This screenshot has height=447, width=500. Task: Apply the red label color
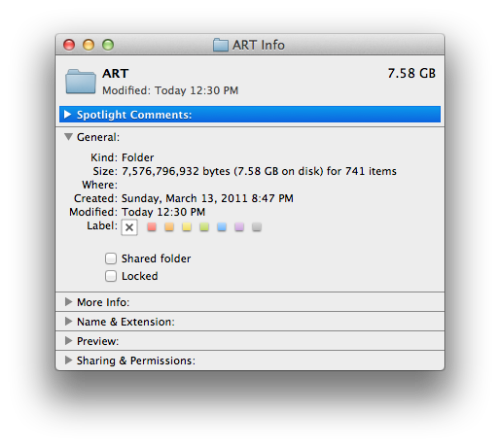152,227
